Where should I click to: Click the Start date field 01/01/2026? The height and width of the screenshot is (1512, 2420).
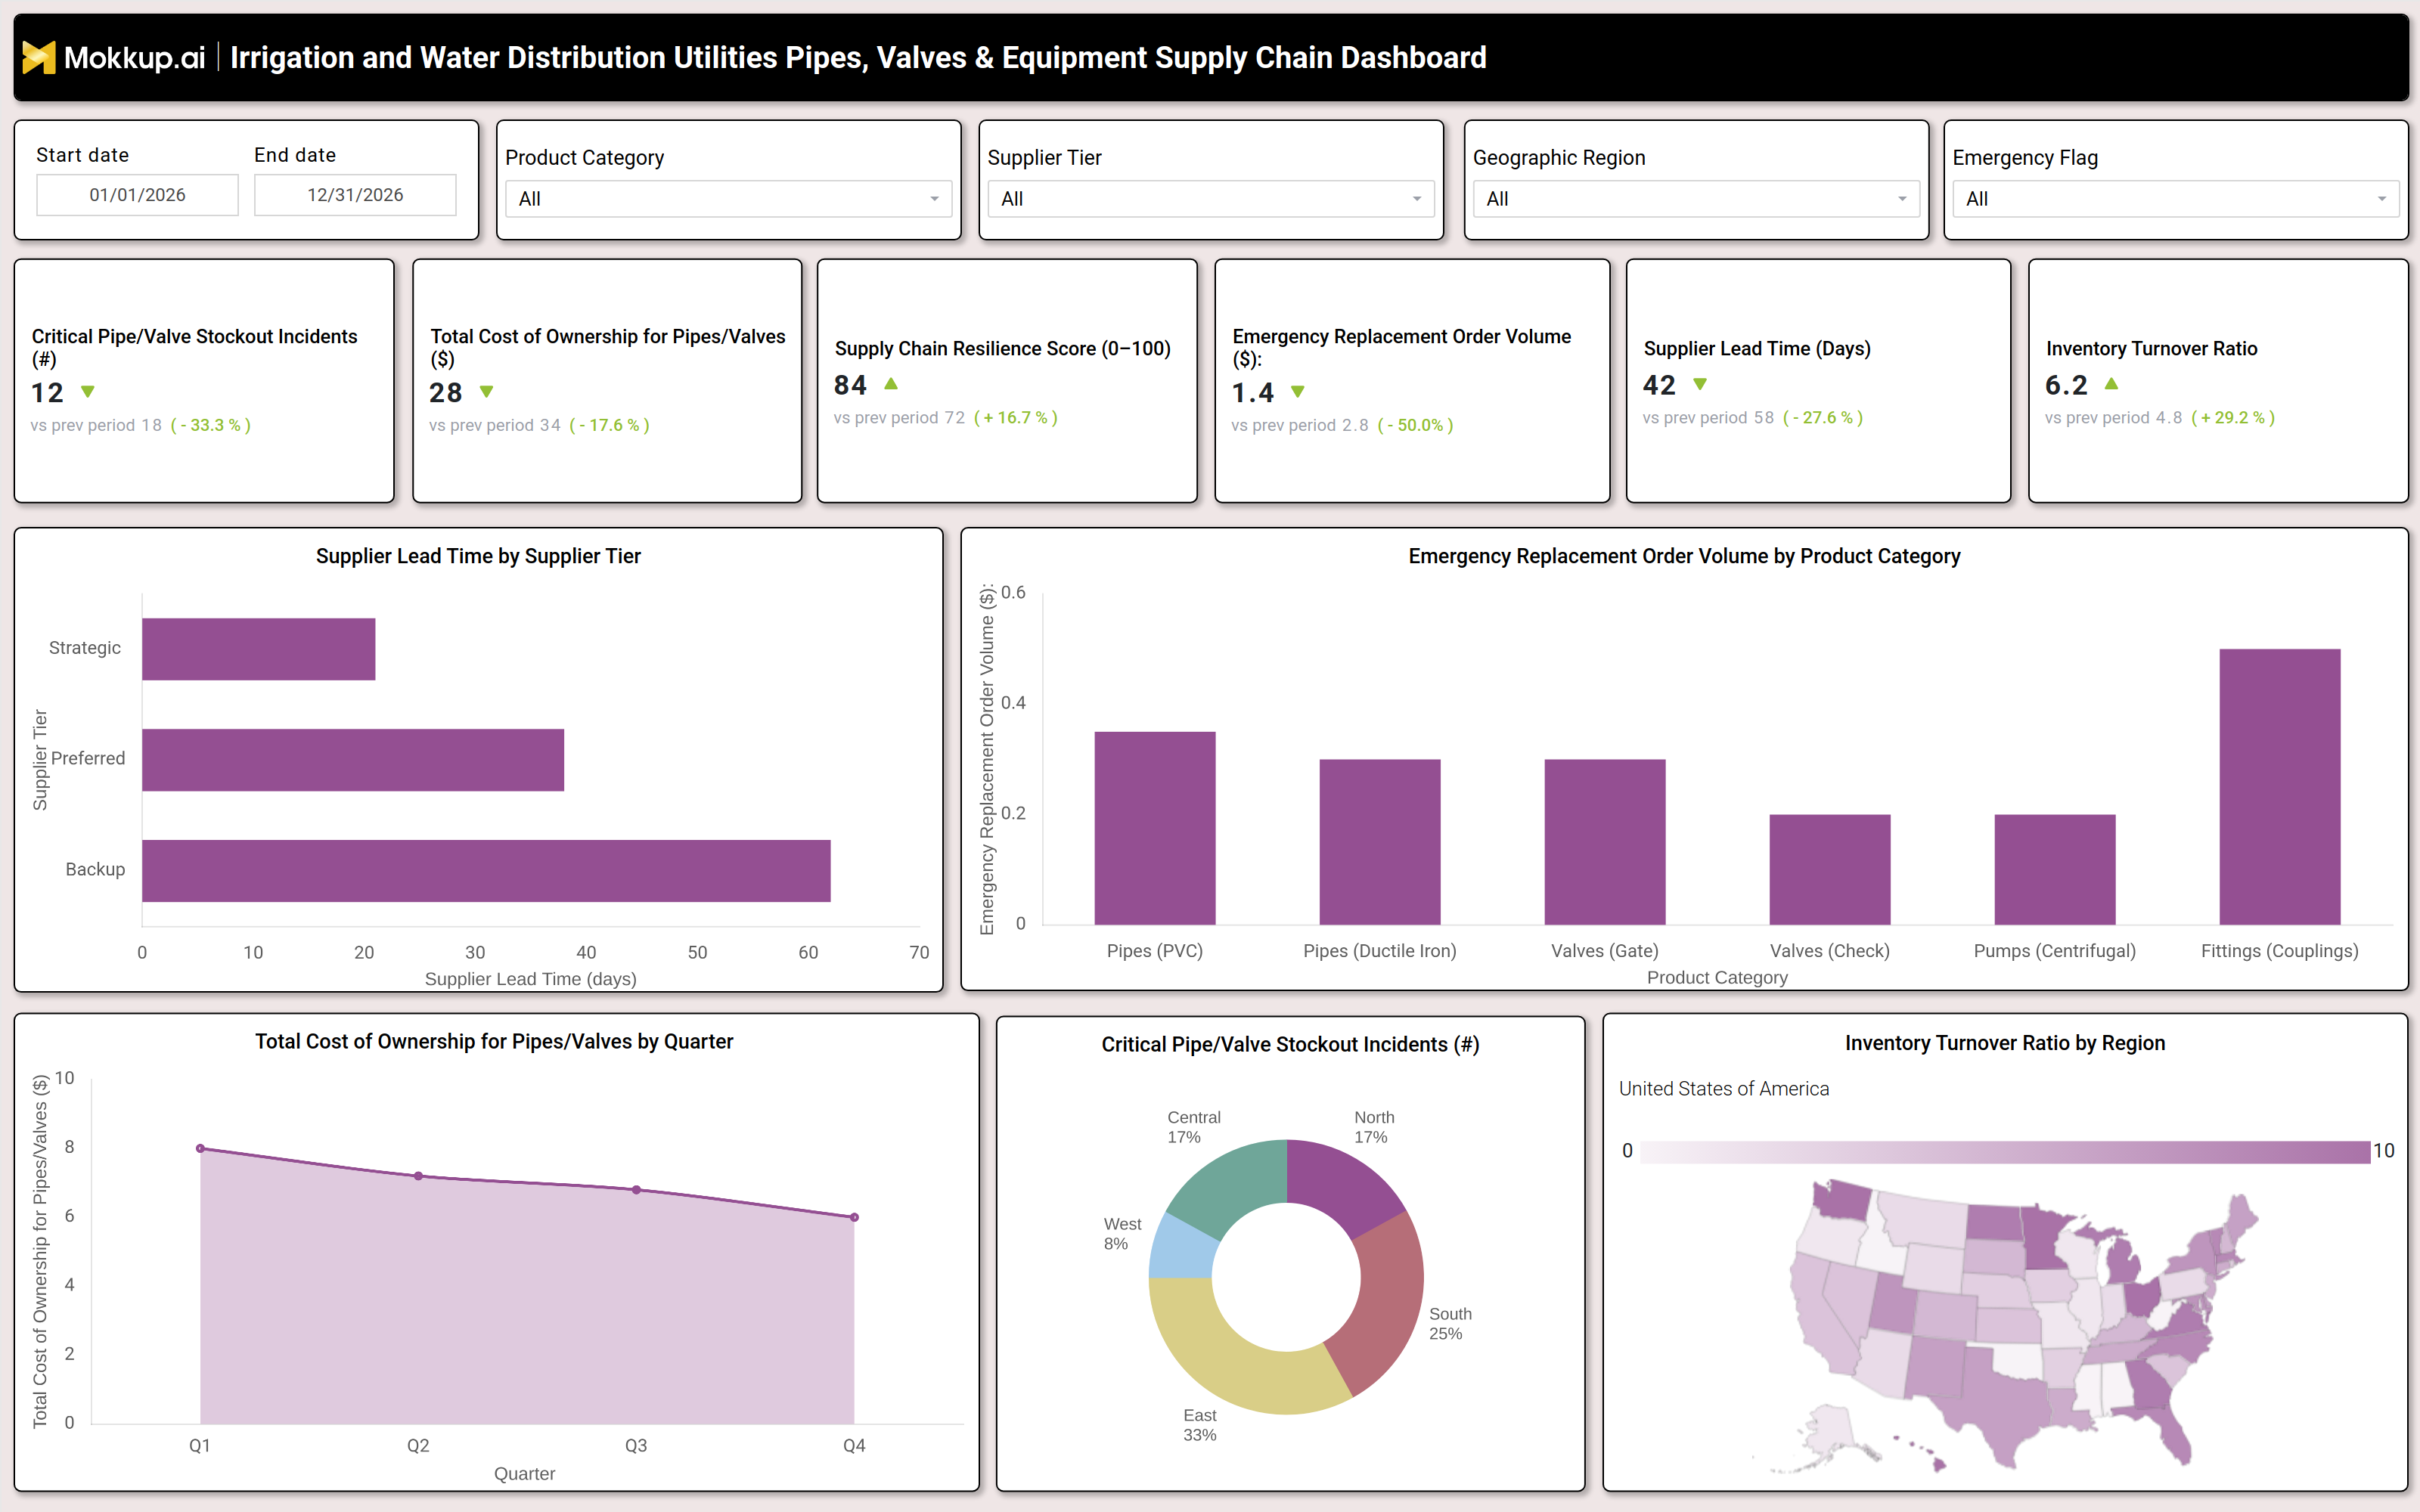(x=137, y=195)
